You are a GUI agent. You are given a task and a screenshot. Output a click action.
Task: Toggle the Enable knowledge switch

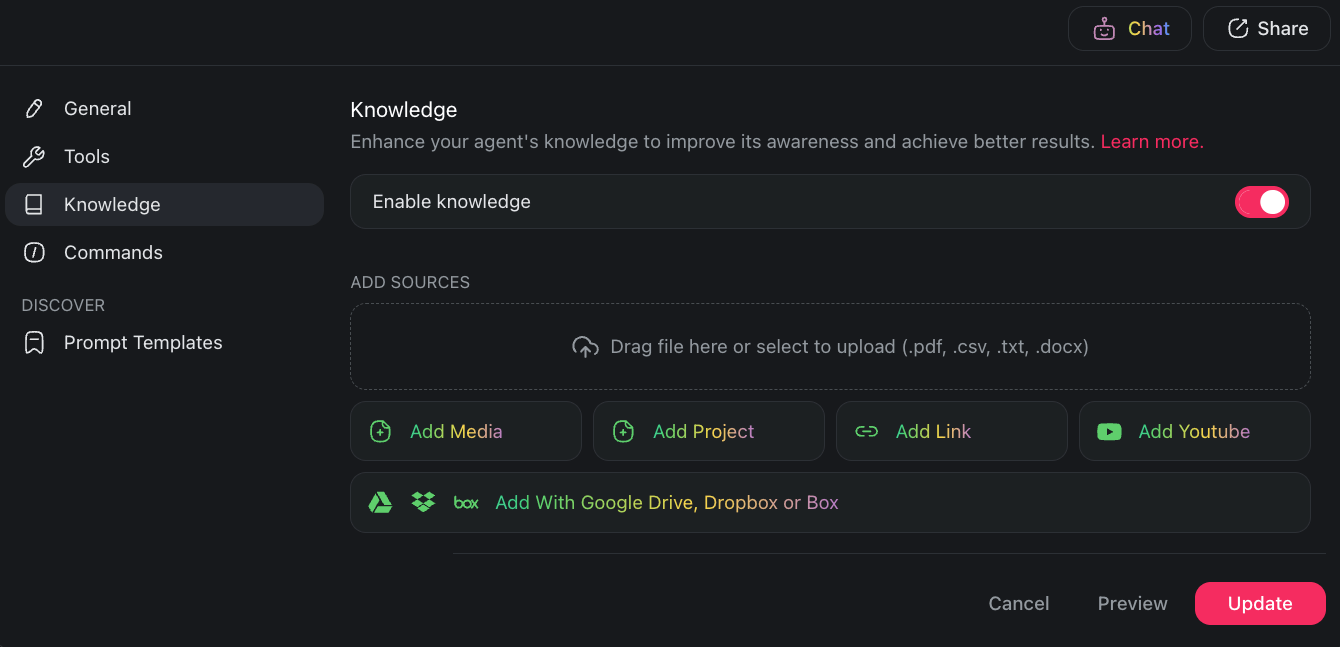coord(1262,201)
